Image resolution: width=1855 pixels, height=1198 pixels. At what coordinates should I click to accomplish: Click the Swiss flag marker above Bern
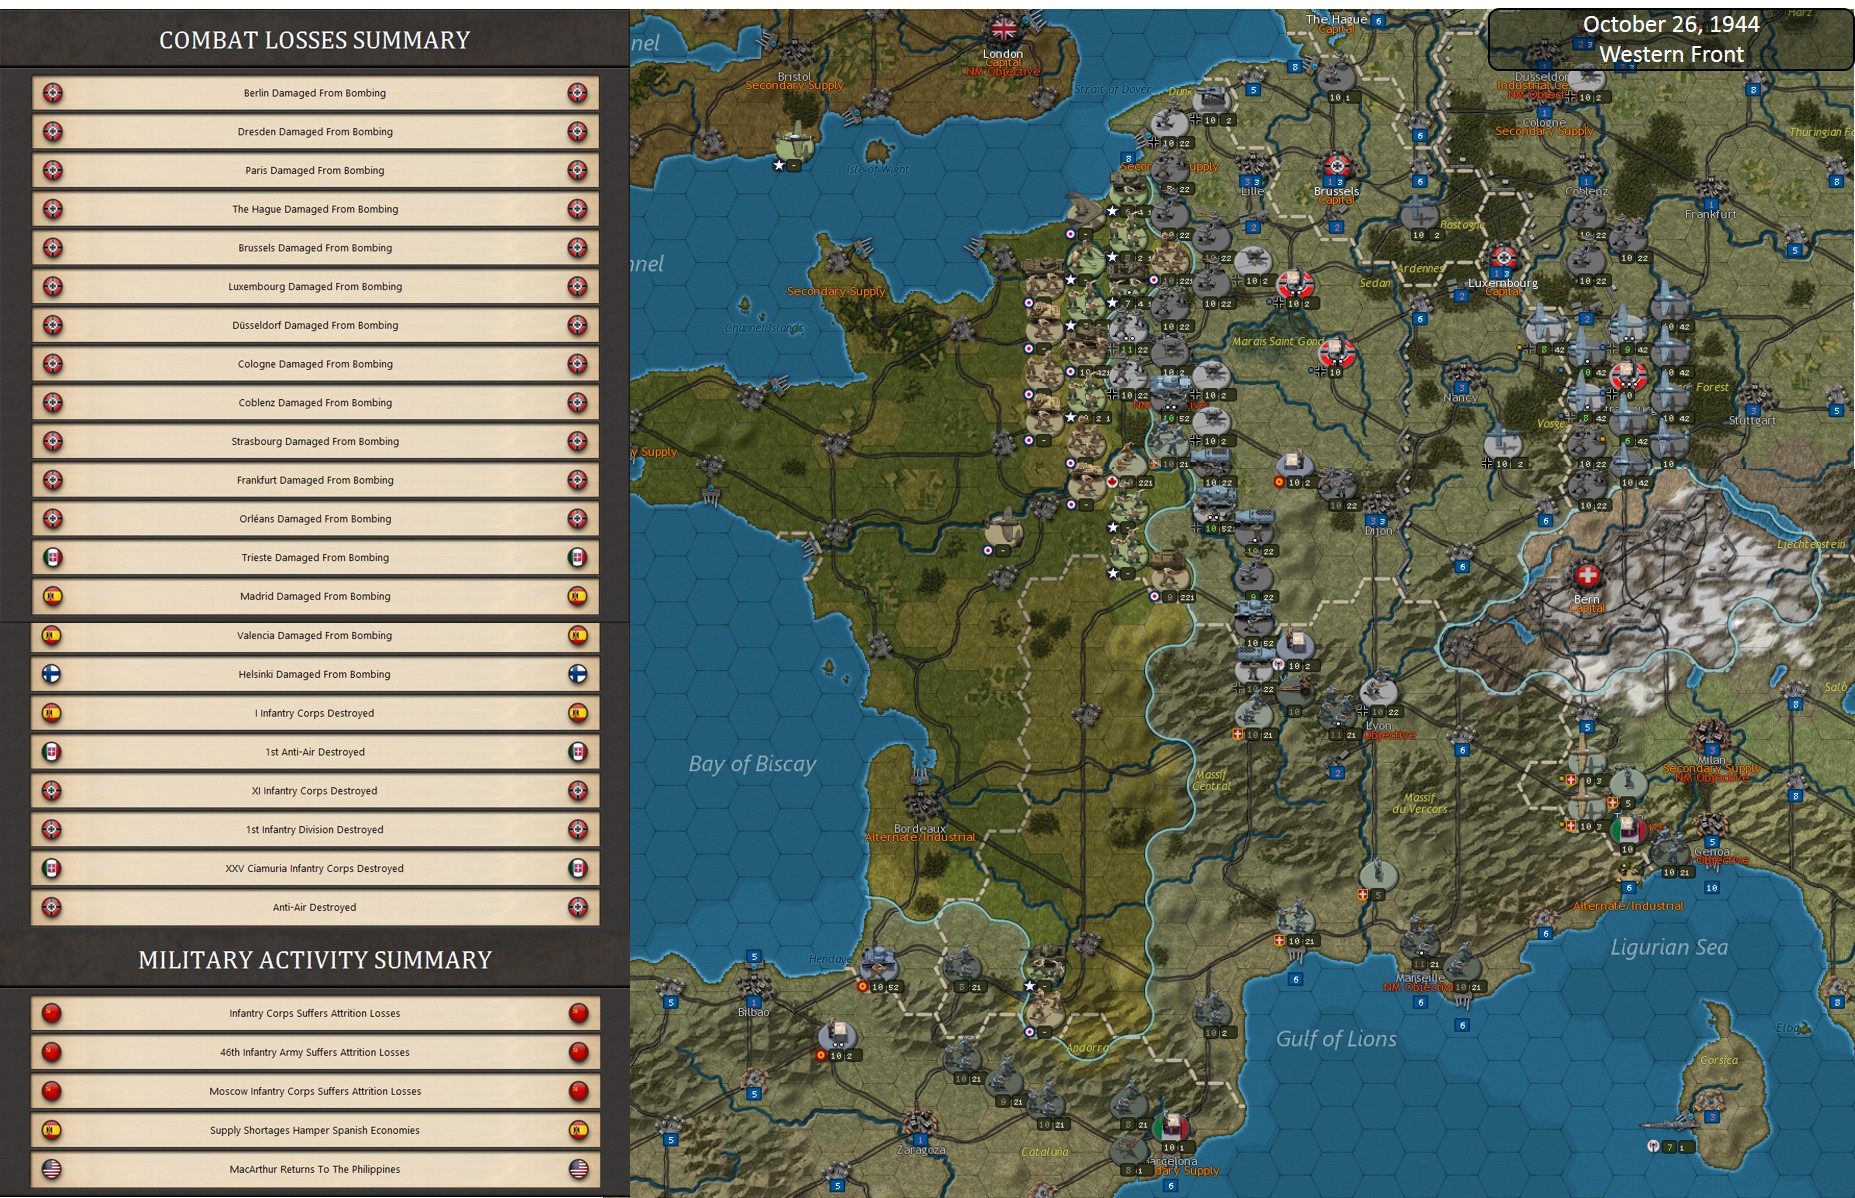[1587, 576]
